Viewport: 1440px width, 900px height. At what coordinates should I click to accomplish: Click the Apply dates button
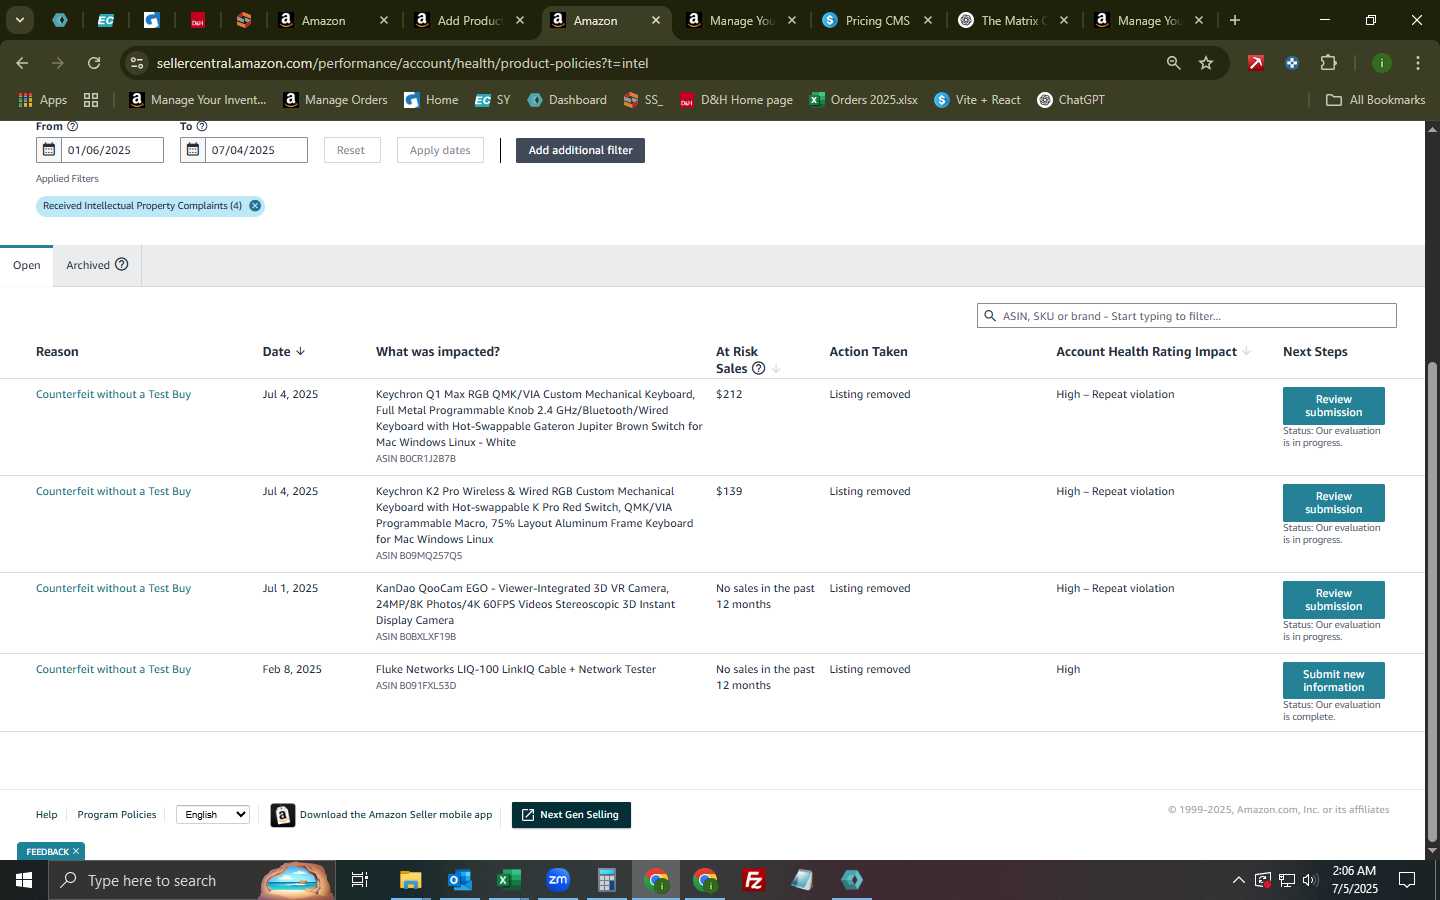click(x=440, y=150)
